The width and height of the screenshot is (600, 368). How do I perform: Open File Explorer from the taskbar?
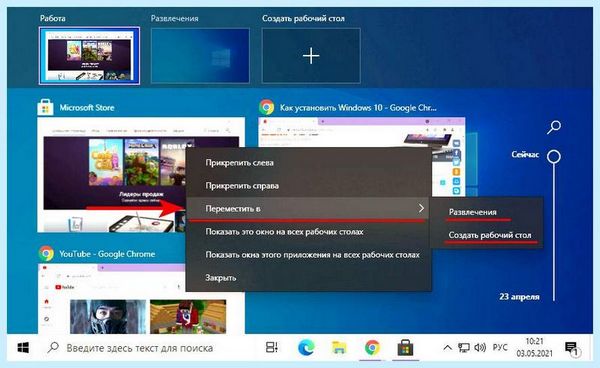coord(339,348)
